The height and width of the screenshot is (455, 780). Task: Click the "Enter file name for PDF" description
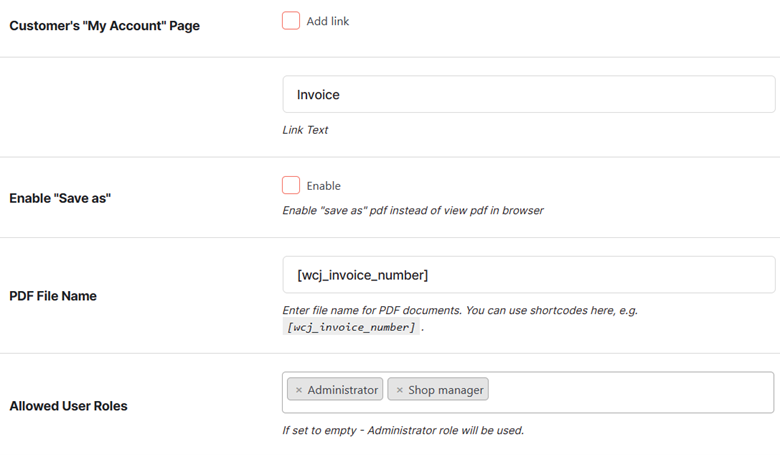pos(460,310)
